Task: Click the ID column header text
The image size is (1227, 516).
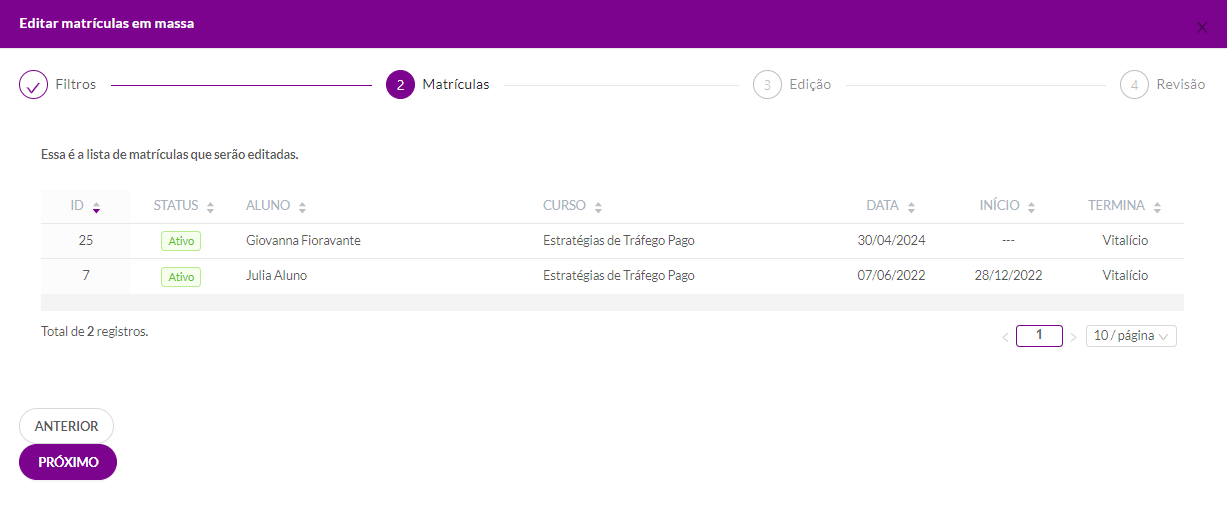Action: [x=77, y=206]
